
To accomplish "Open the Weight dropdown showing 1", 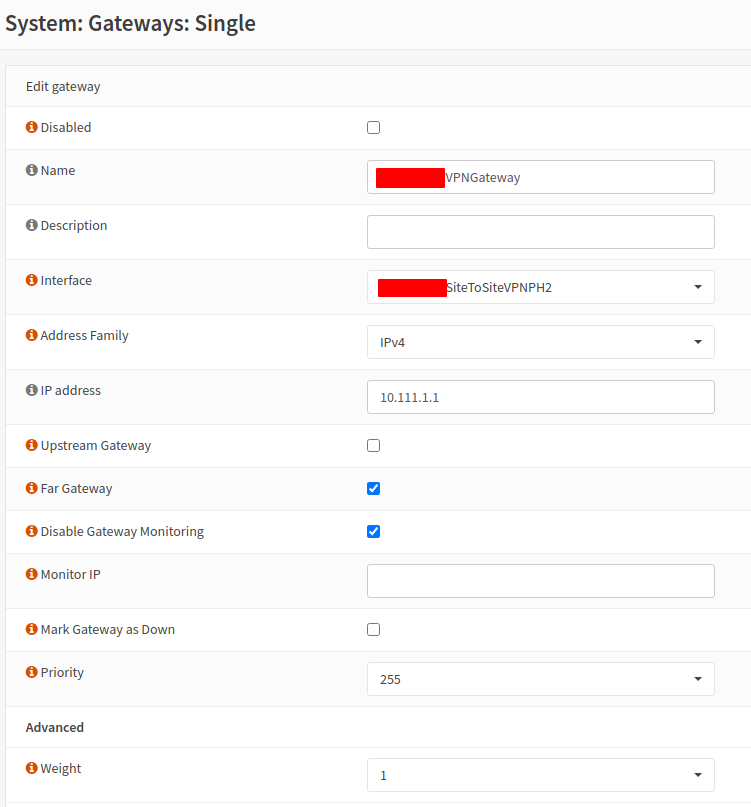I will click(540, 775).
